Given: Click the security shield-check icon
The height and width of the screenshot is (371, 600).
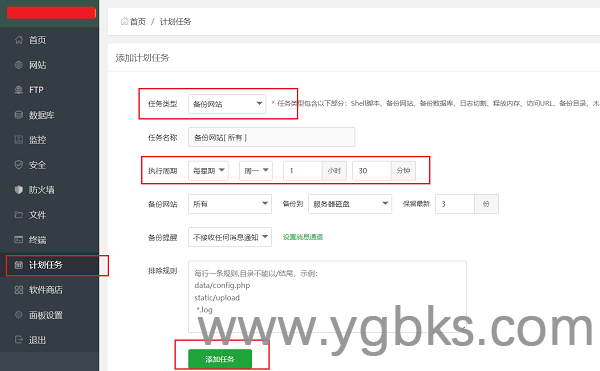Looking at the screenshot, I should [18, 165].
